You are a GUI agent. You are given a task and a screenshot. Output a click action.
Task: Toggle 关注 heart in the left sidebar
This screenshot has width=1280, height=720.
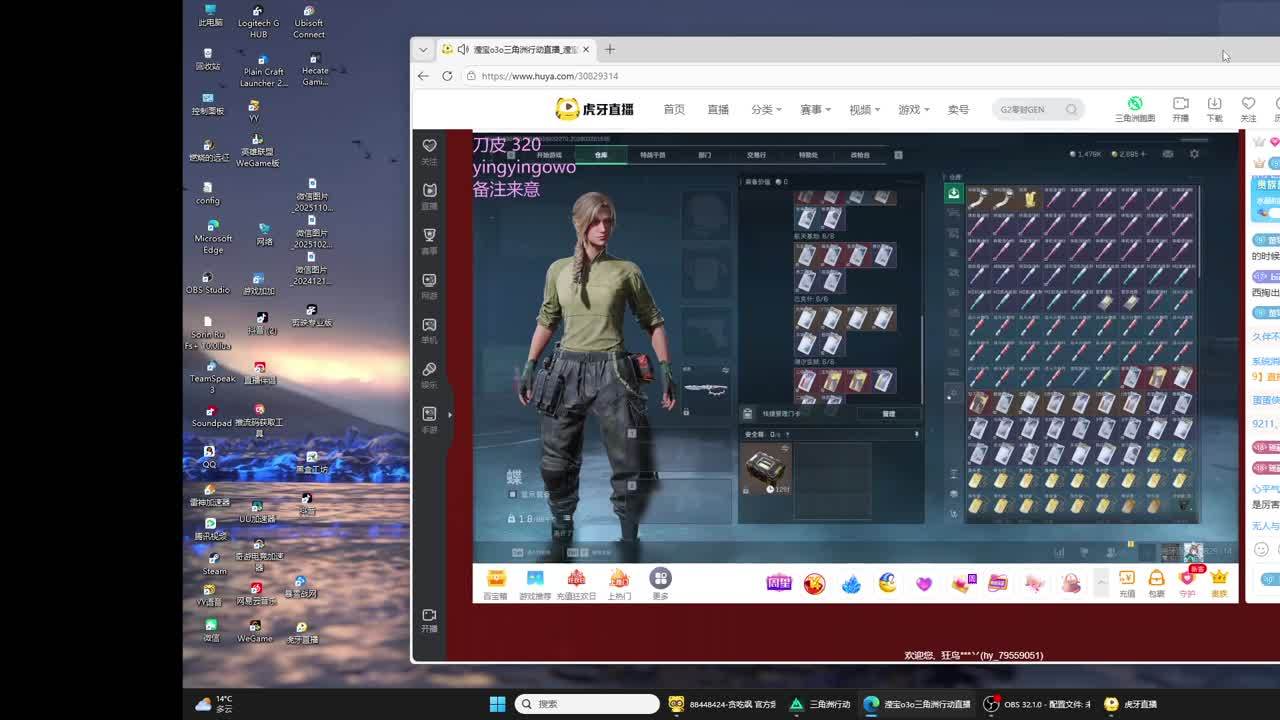click(x=429, y=151)
